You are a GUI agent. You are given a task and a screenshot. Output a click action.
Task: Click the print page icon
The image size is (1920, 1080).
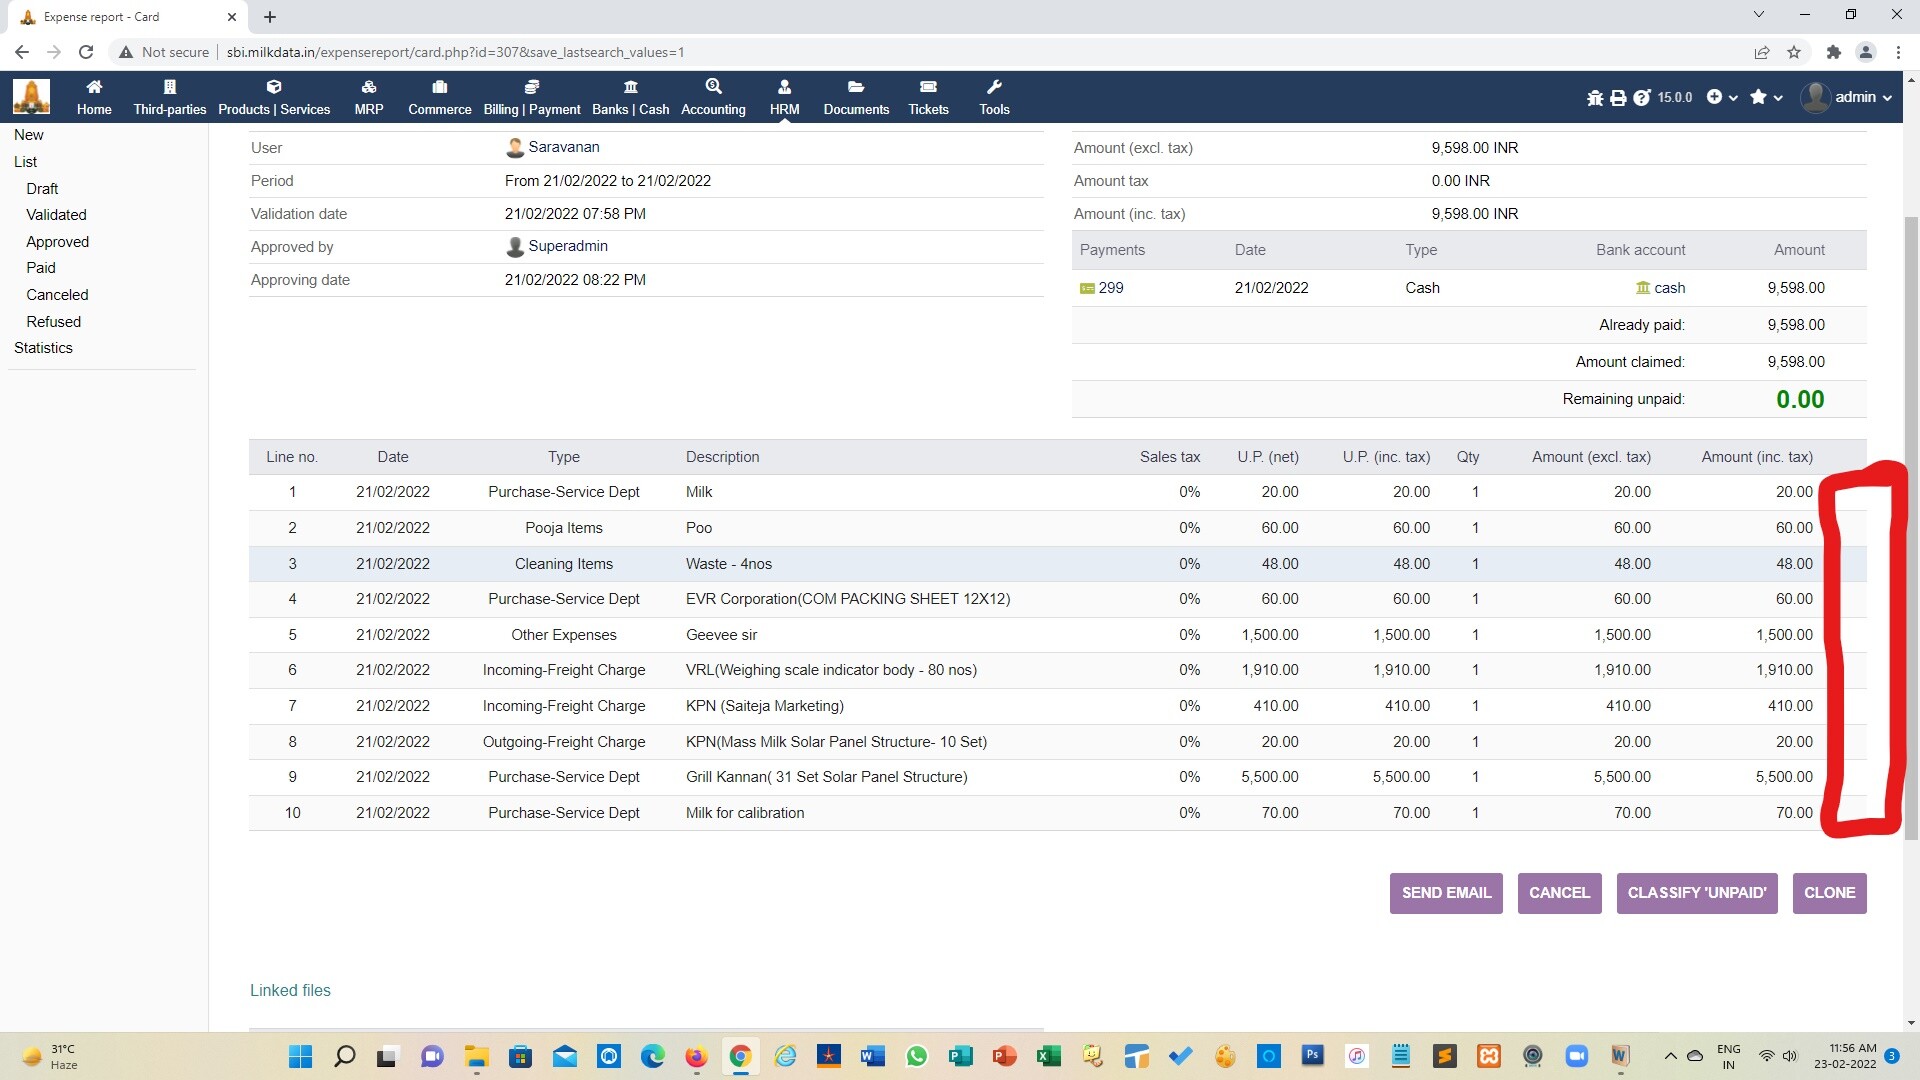pyautogui.click(x=1618, y=97)
